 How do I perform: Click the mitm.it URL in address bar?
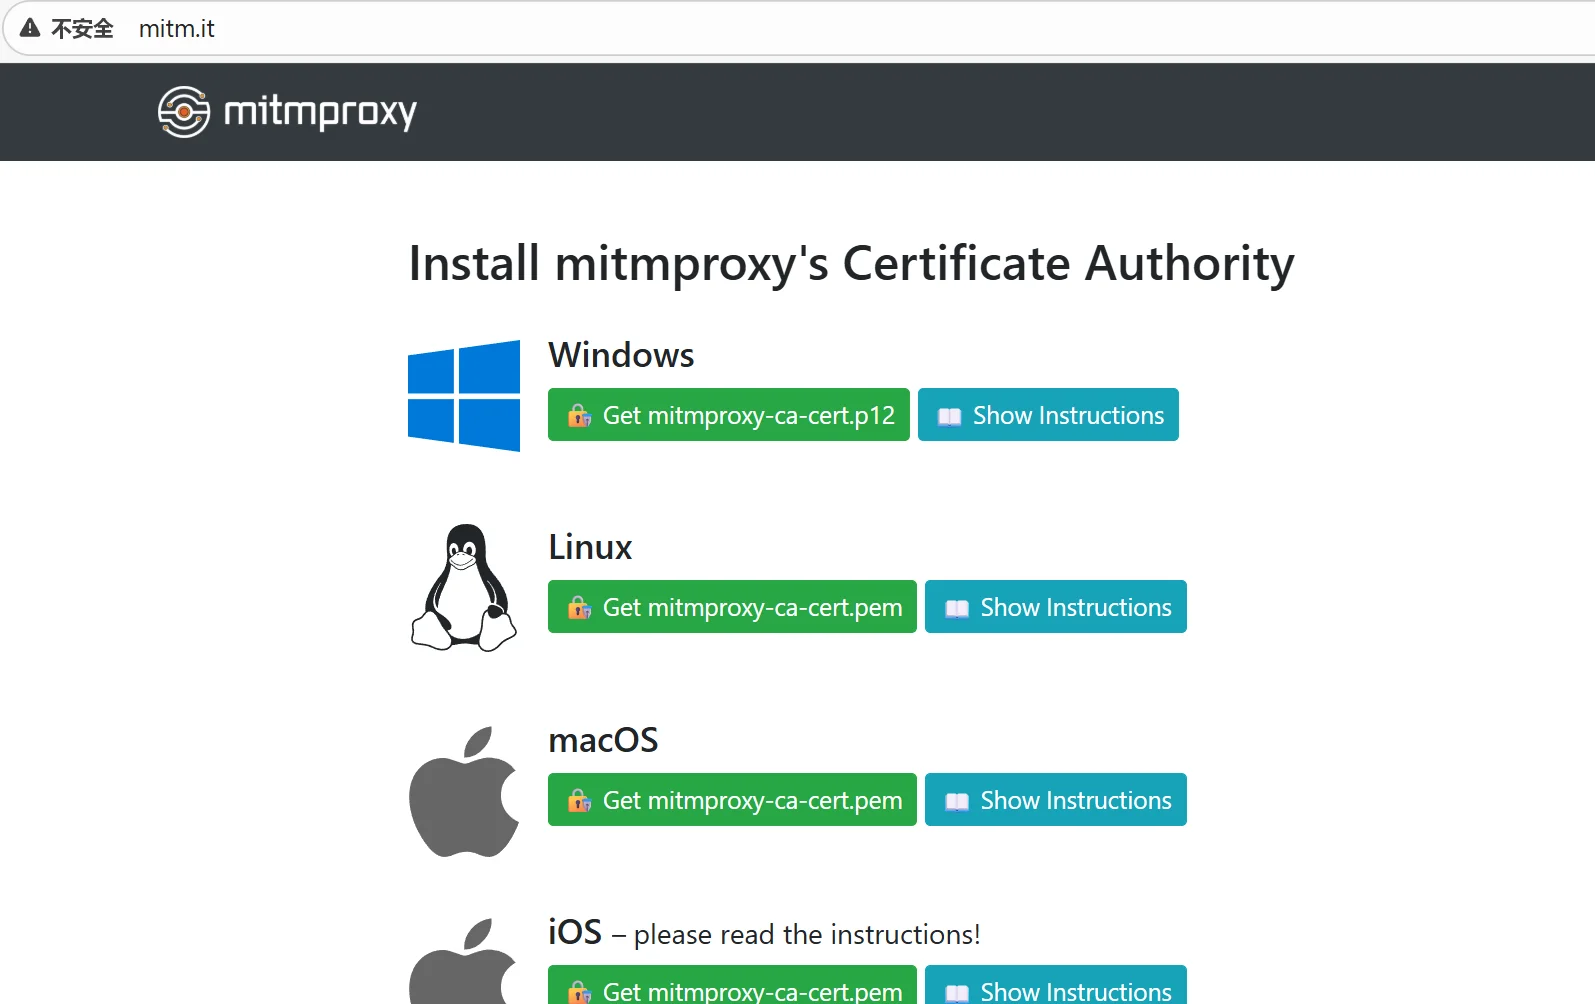pyautogui.click(x=177, y=29)
